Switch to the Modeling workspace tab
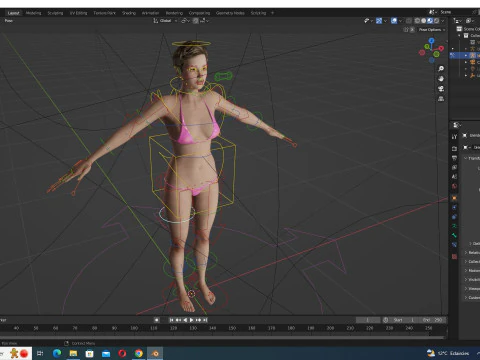Viewport: 480px width, 360px height. click(x=33, y=13)
